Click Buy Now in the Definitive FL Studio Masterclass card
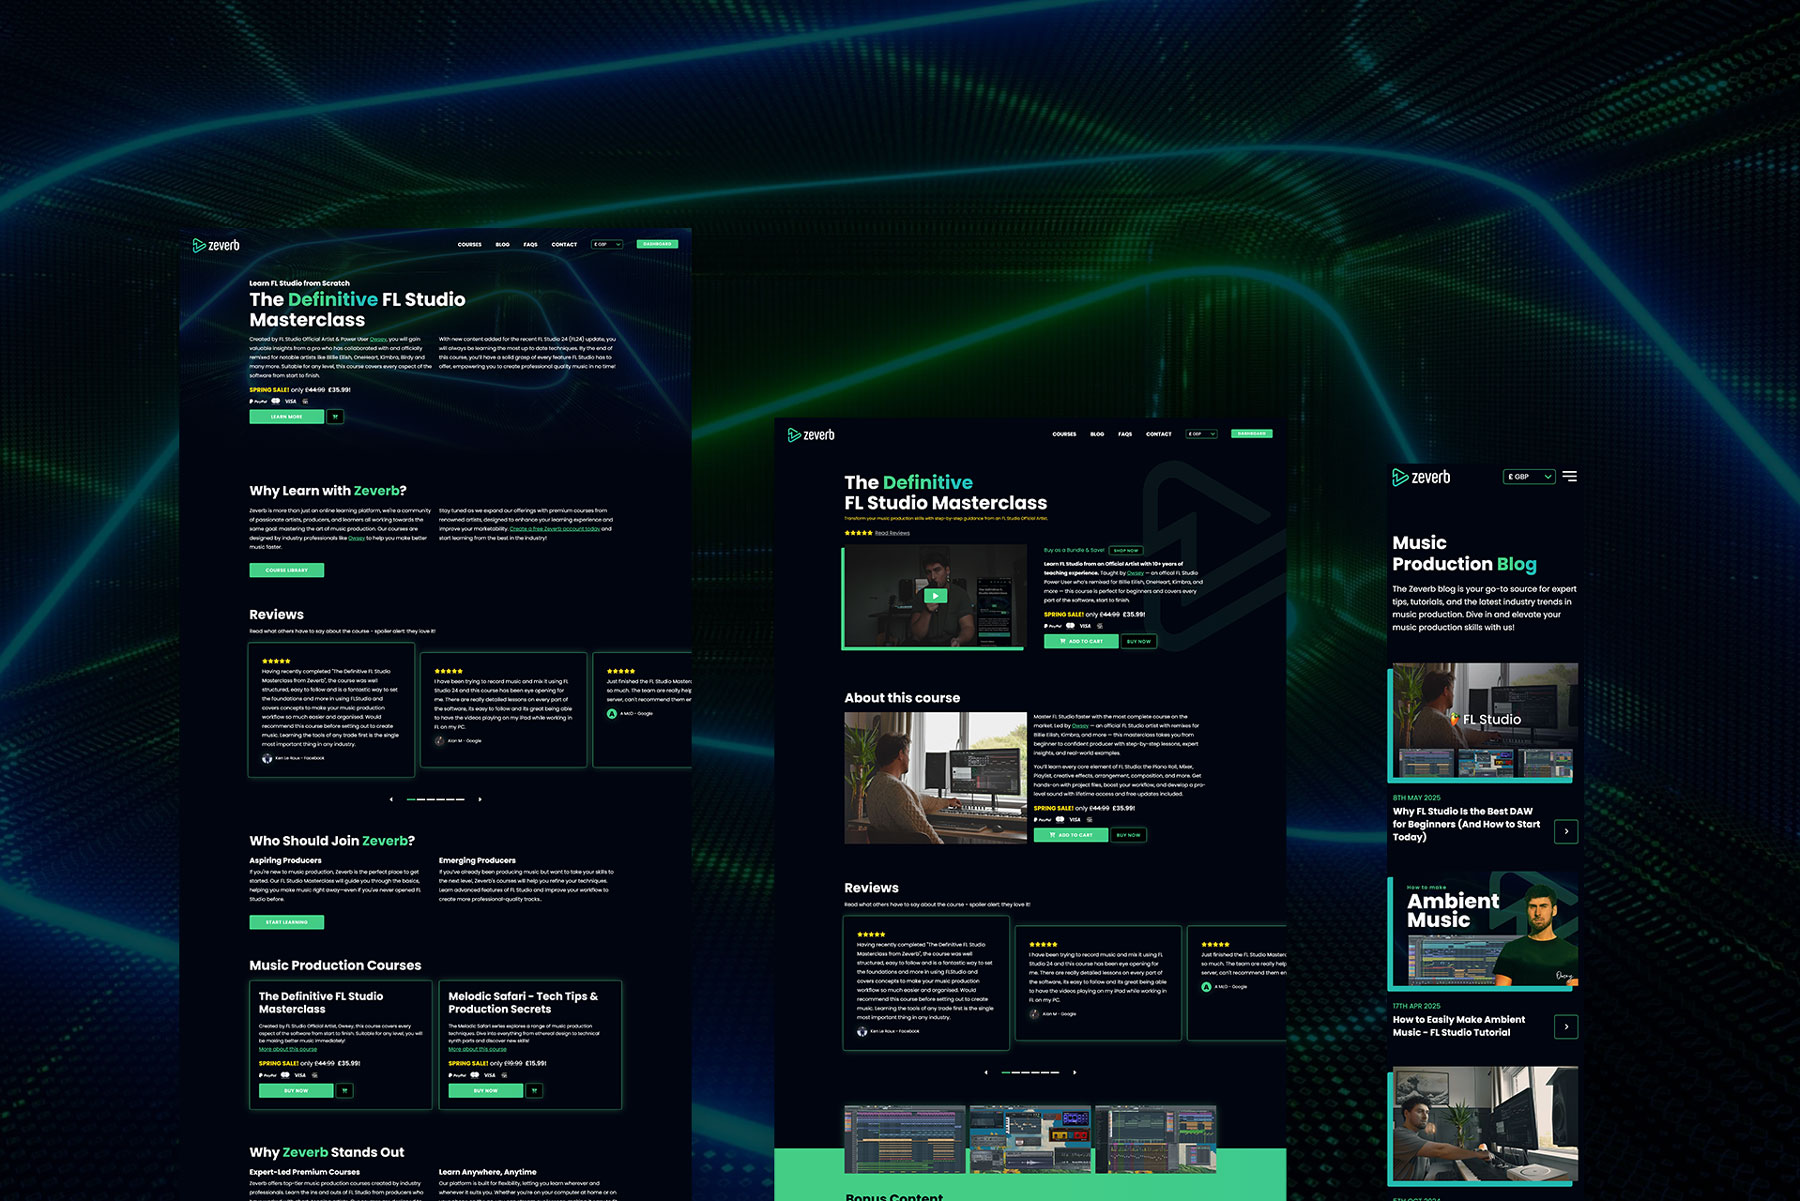Viewport: 1800px width, 1201px height. 296,1091
